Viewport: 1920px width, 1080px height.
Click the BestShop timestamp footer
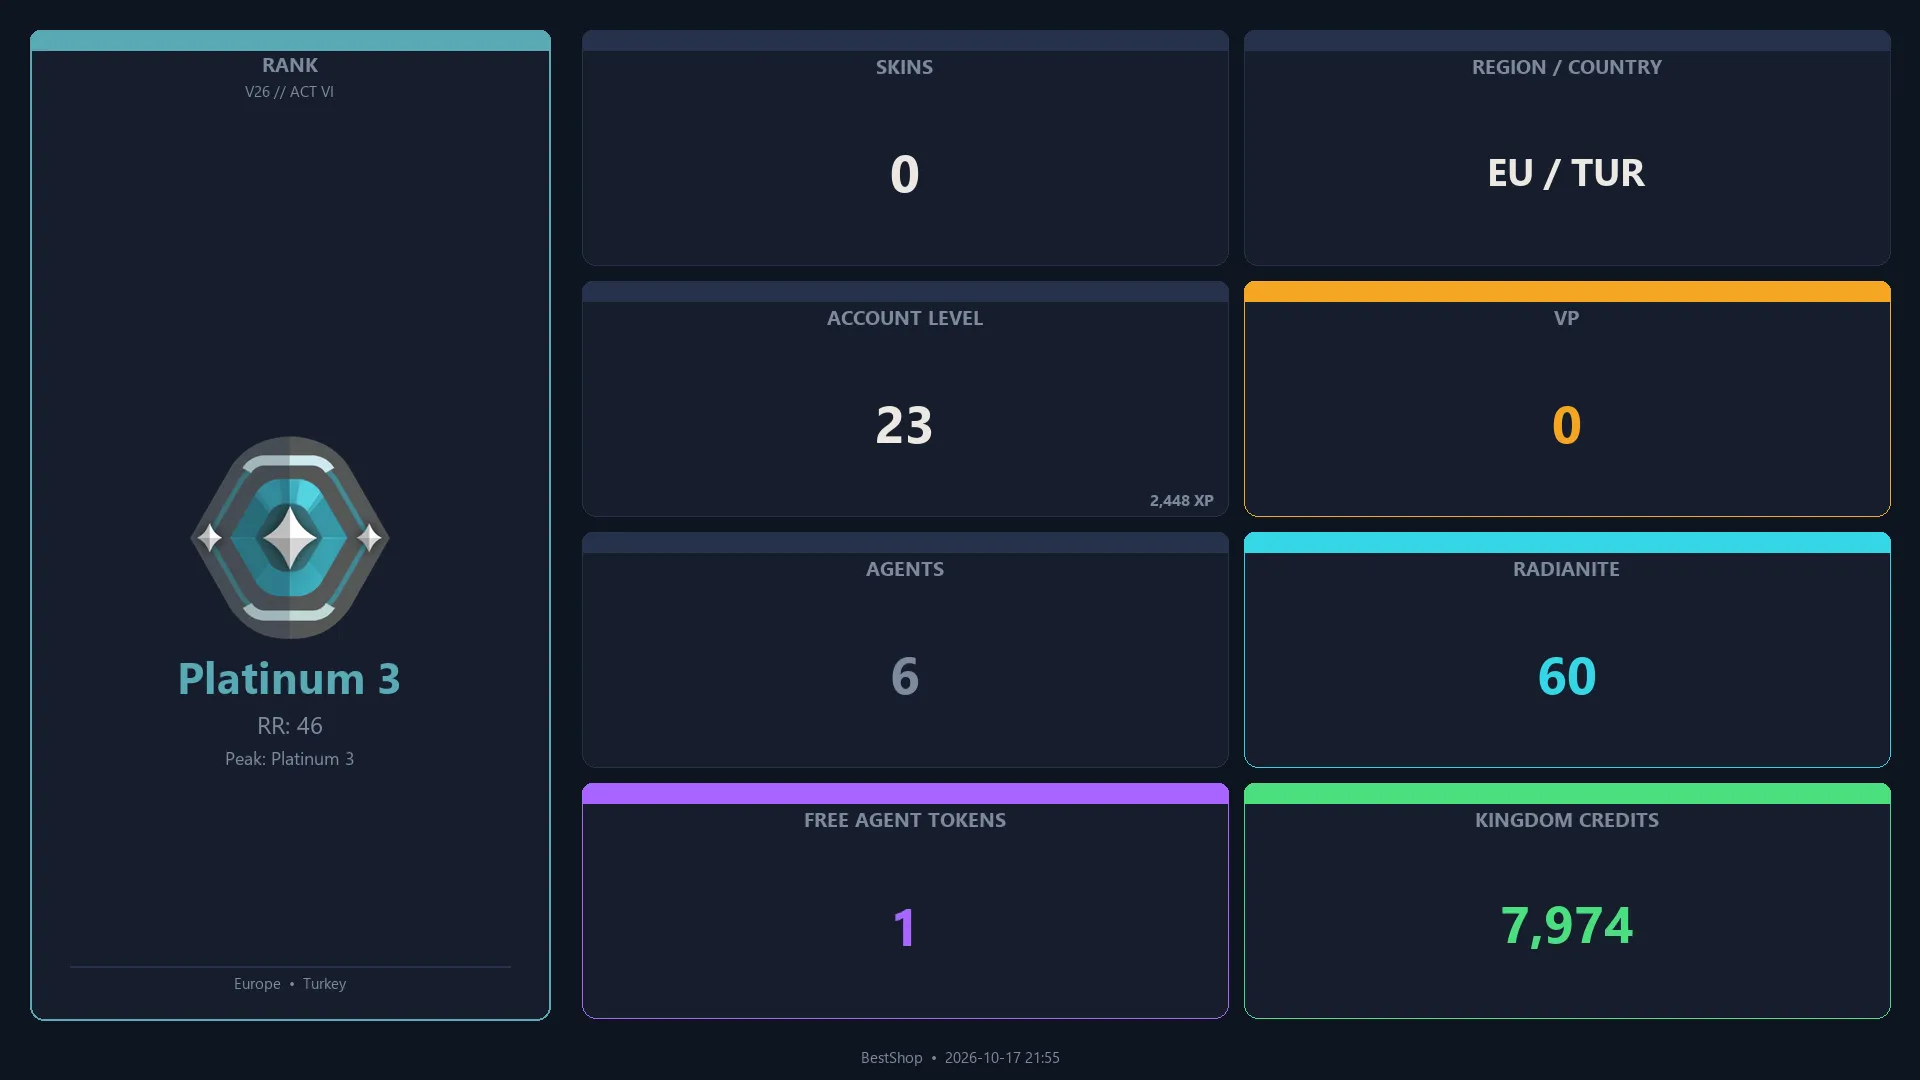tap(960, 1058)
